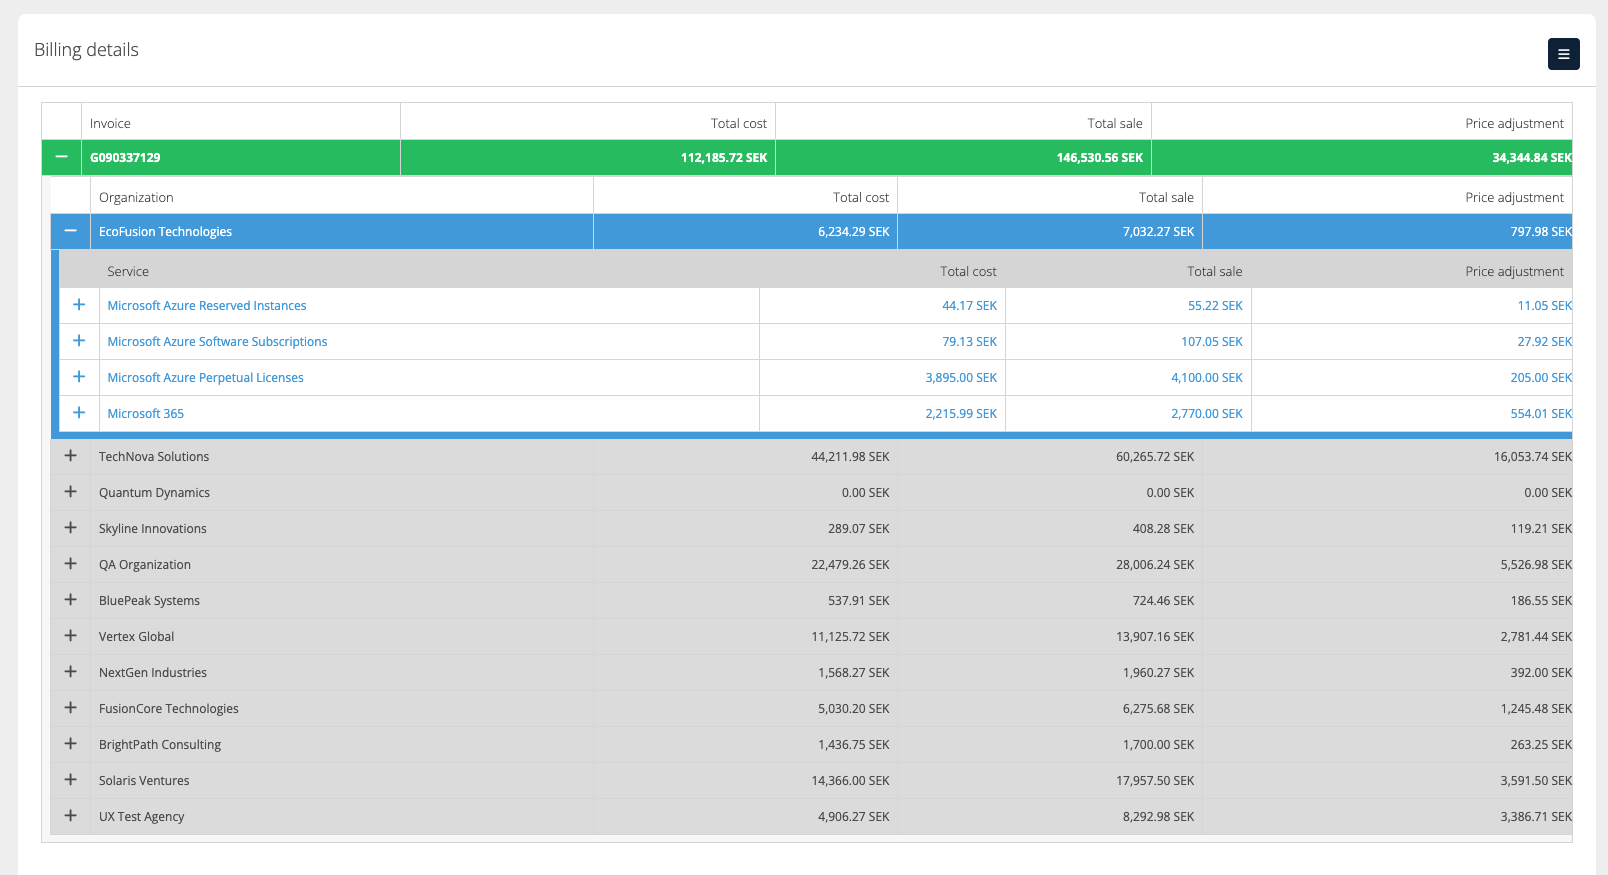The height and width of the screenshot is (875, 1608).
Task: Select the Vertex Global row name
Action: (x=136, y=637)
